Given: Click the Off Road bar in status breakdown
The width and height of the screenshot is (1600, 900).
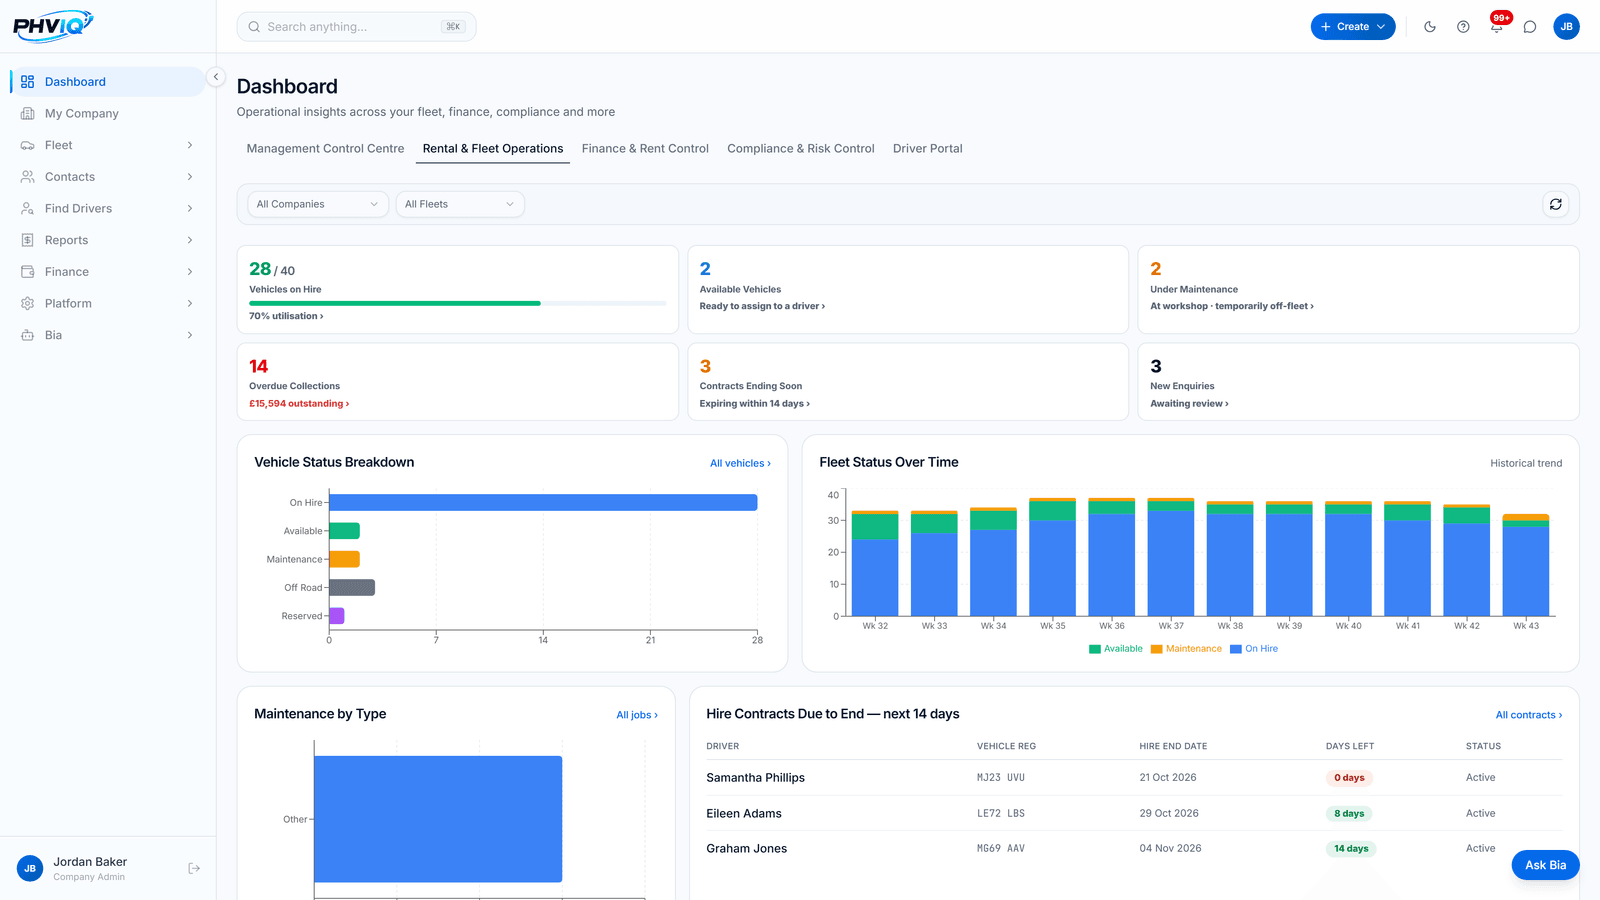Looking at the screenshot, I should (x=352, y=588).
